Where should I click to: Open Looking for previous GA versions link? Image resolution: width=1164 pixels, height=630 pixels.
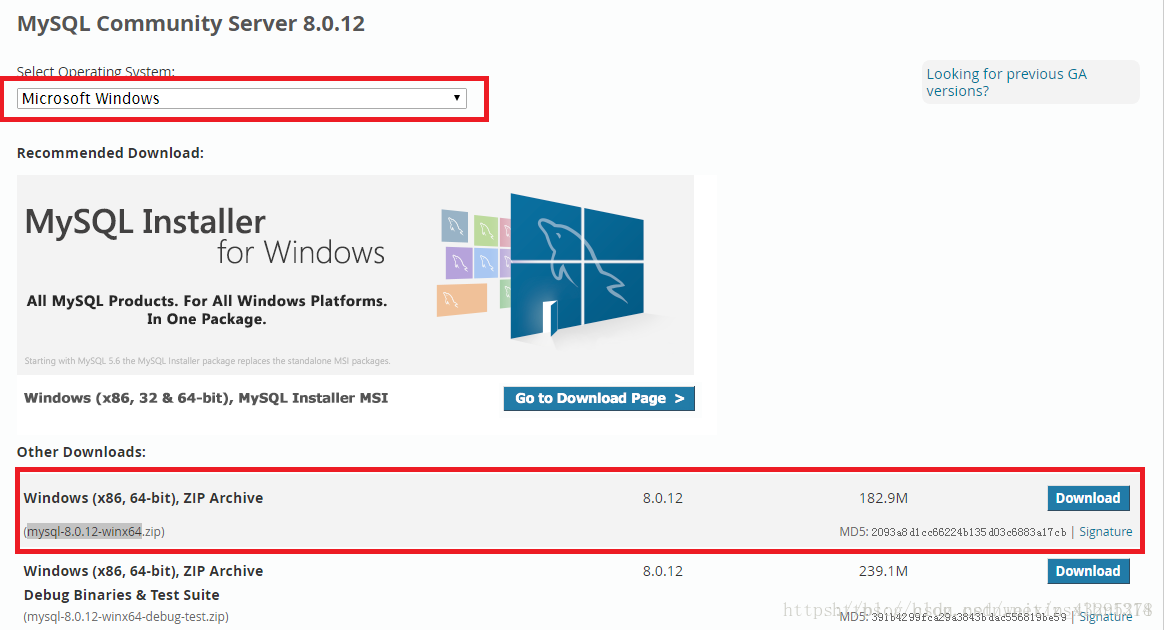point(1006,82)
